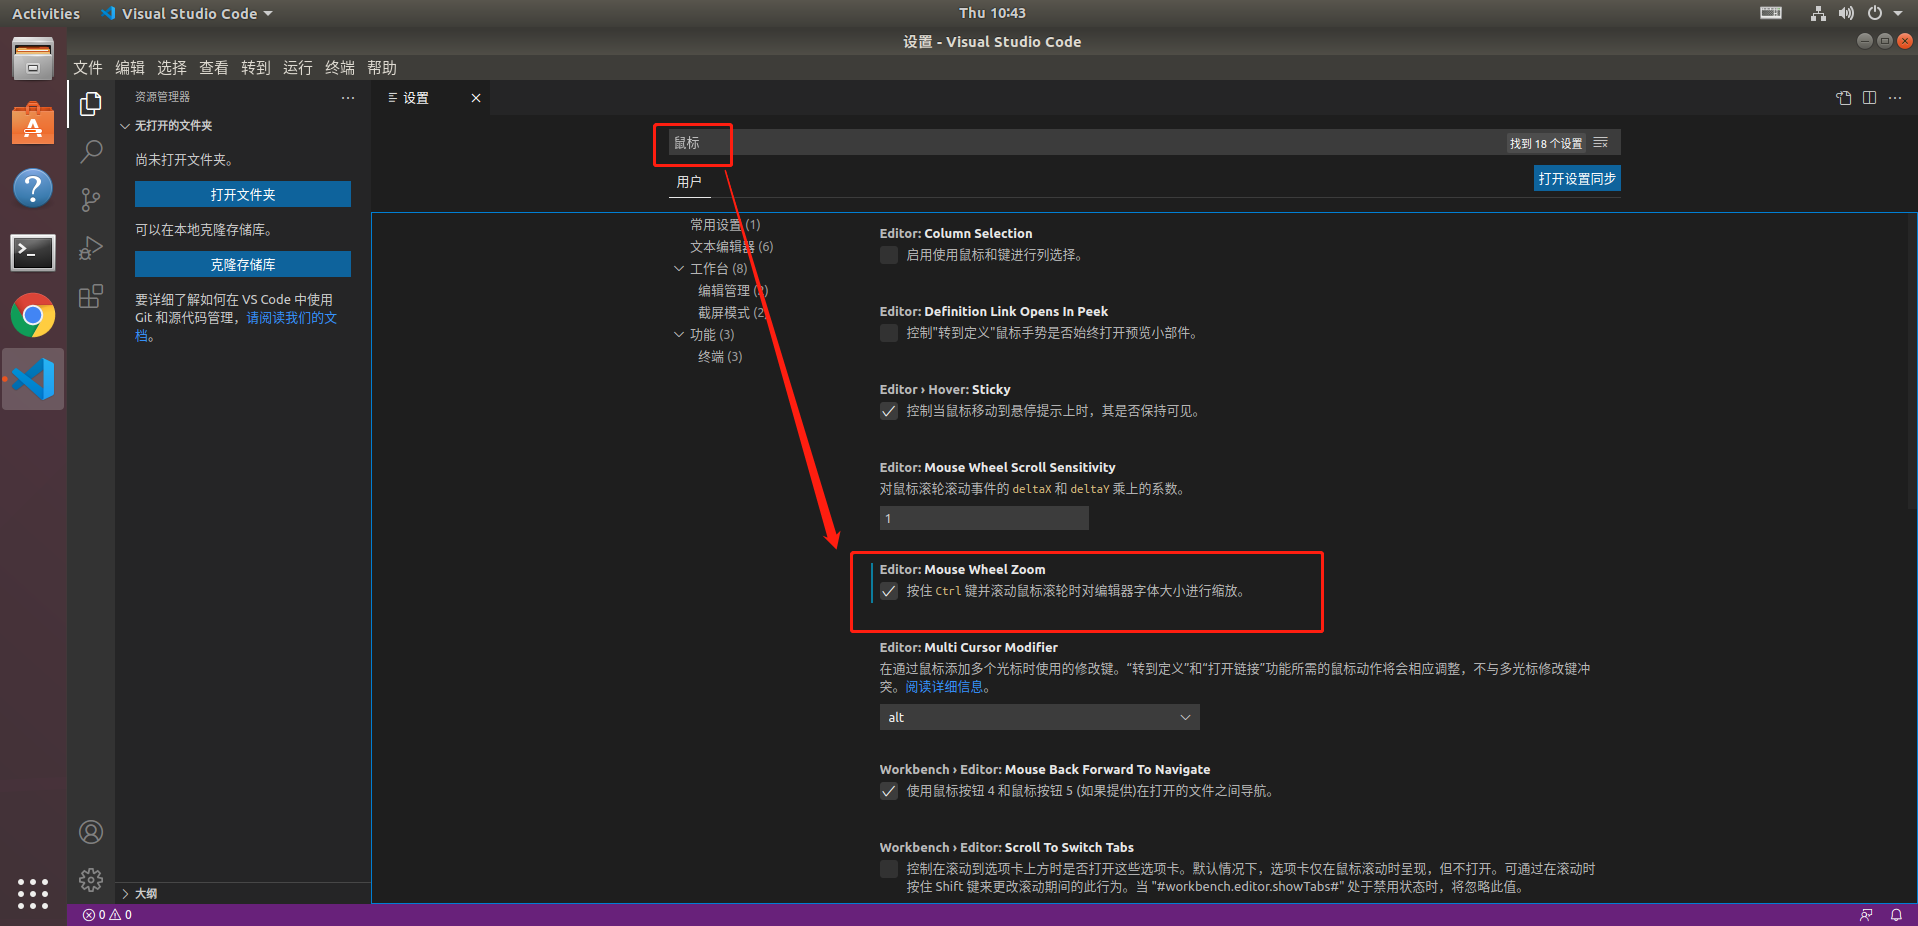This screenshot has height=926, width=1918.
Task: Open the 运行 menu
Action: [x=298, y=68]
